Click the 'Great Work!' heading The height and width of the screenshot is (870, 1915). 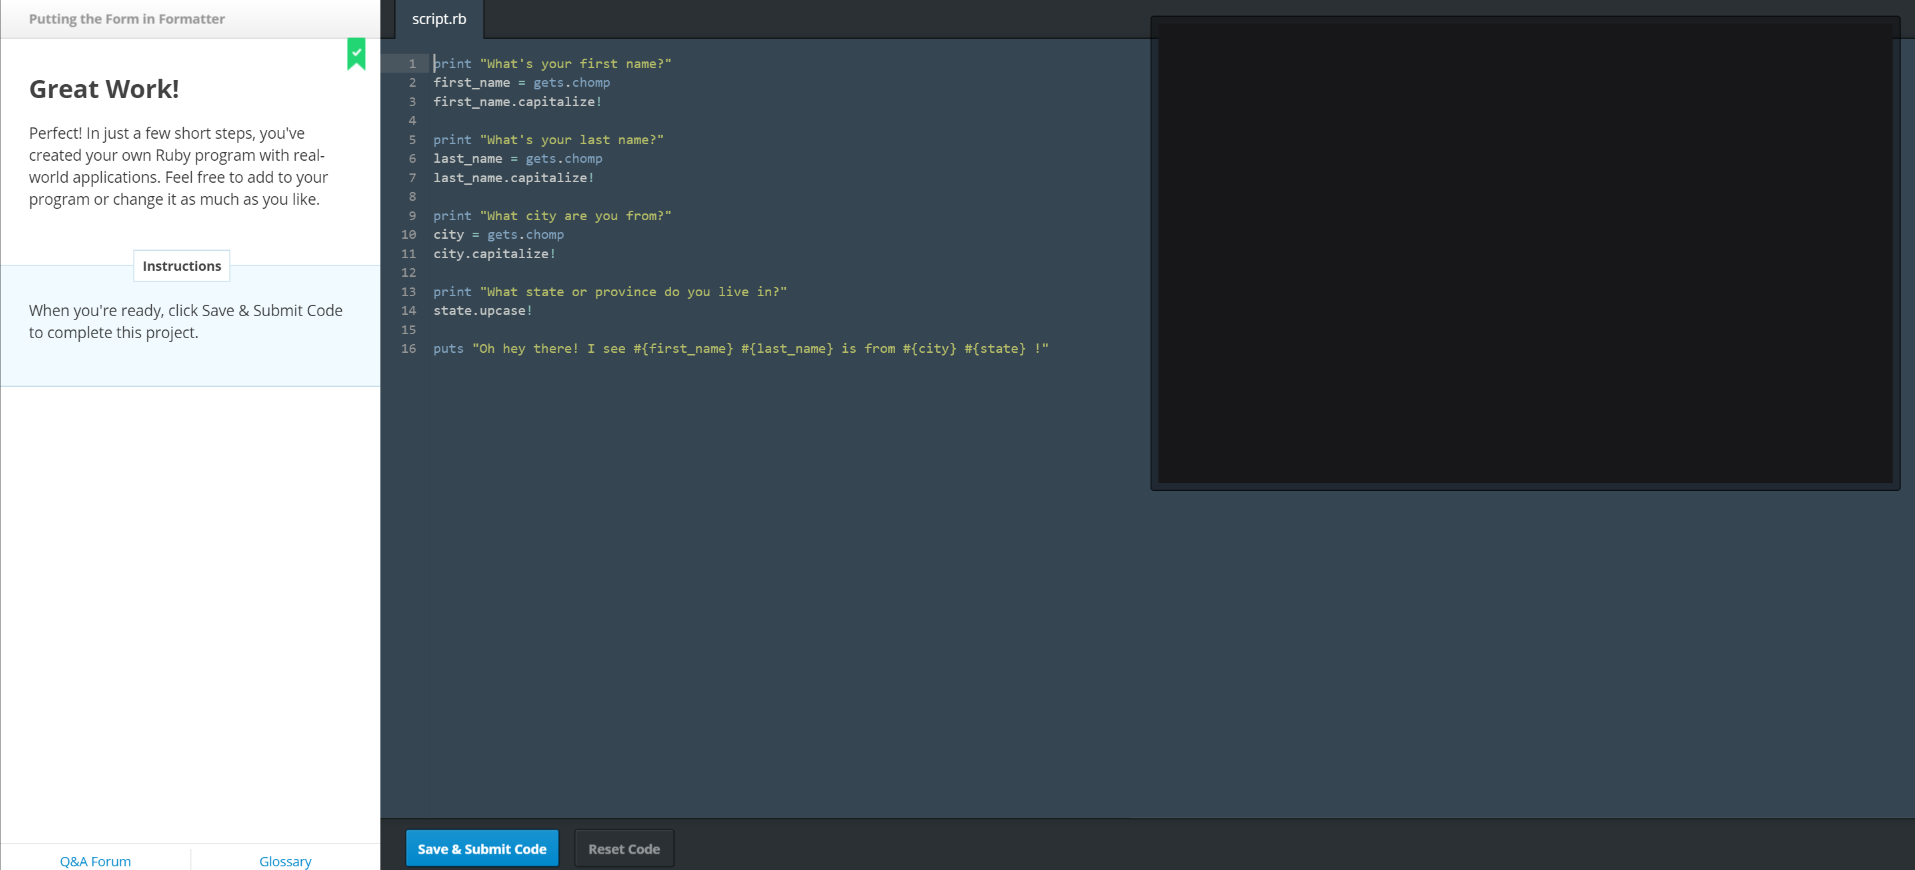coord(104,89)
